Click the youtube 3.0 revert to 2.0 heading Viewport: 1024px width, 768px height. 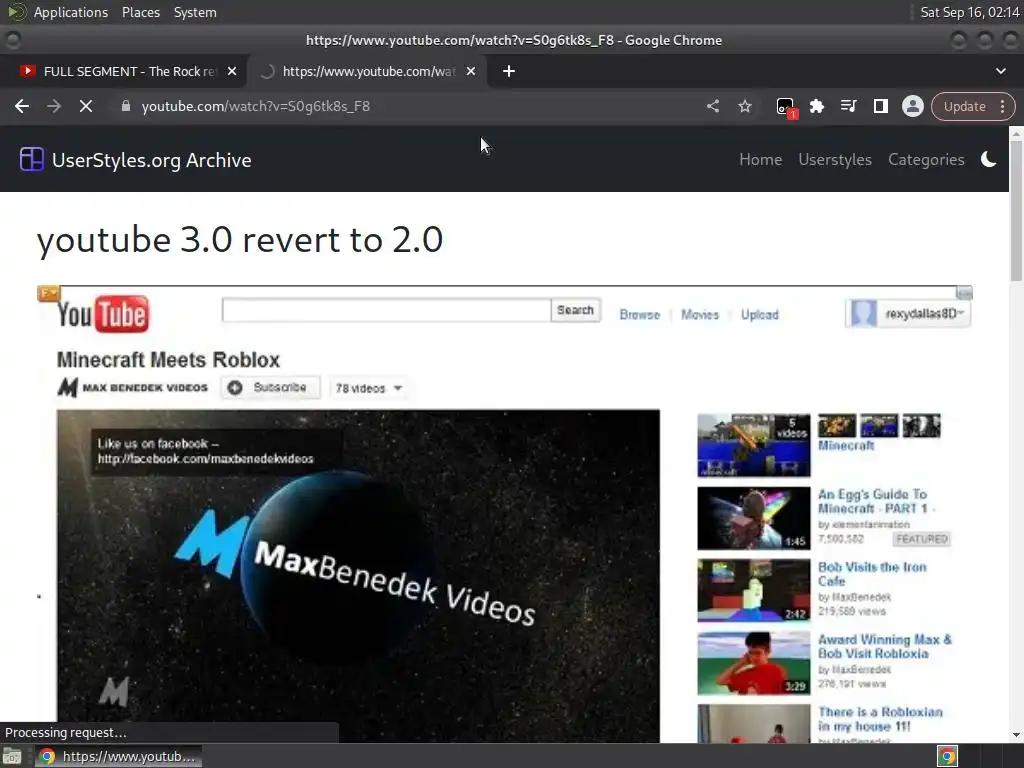240,240
